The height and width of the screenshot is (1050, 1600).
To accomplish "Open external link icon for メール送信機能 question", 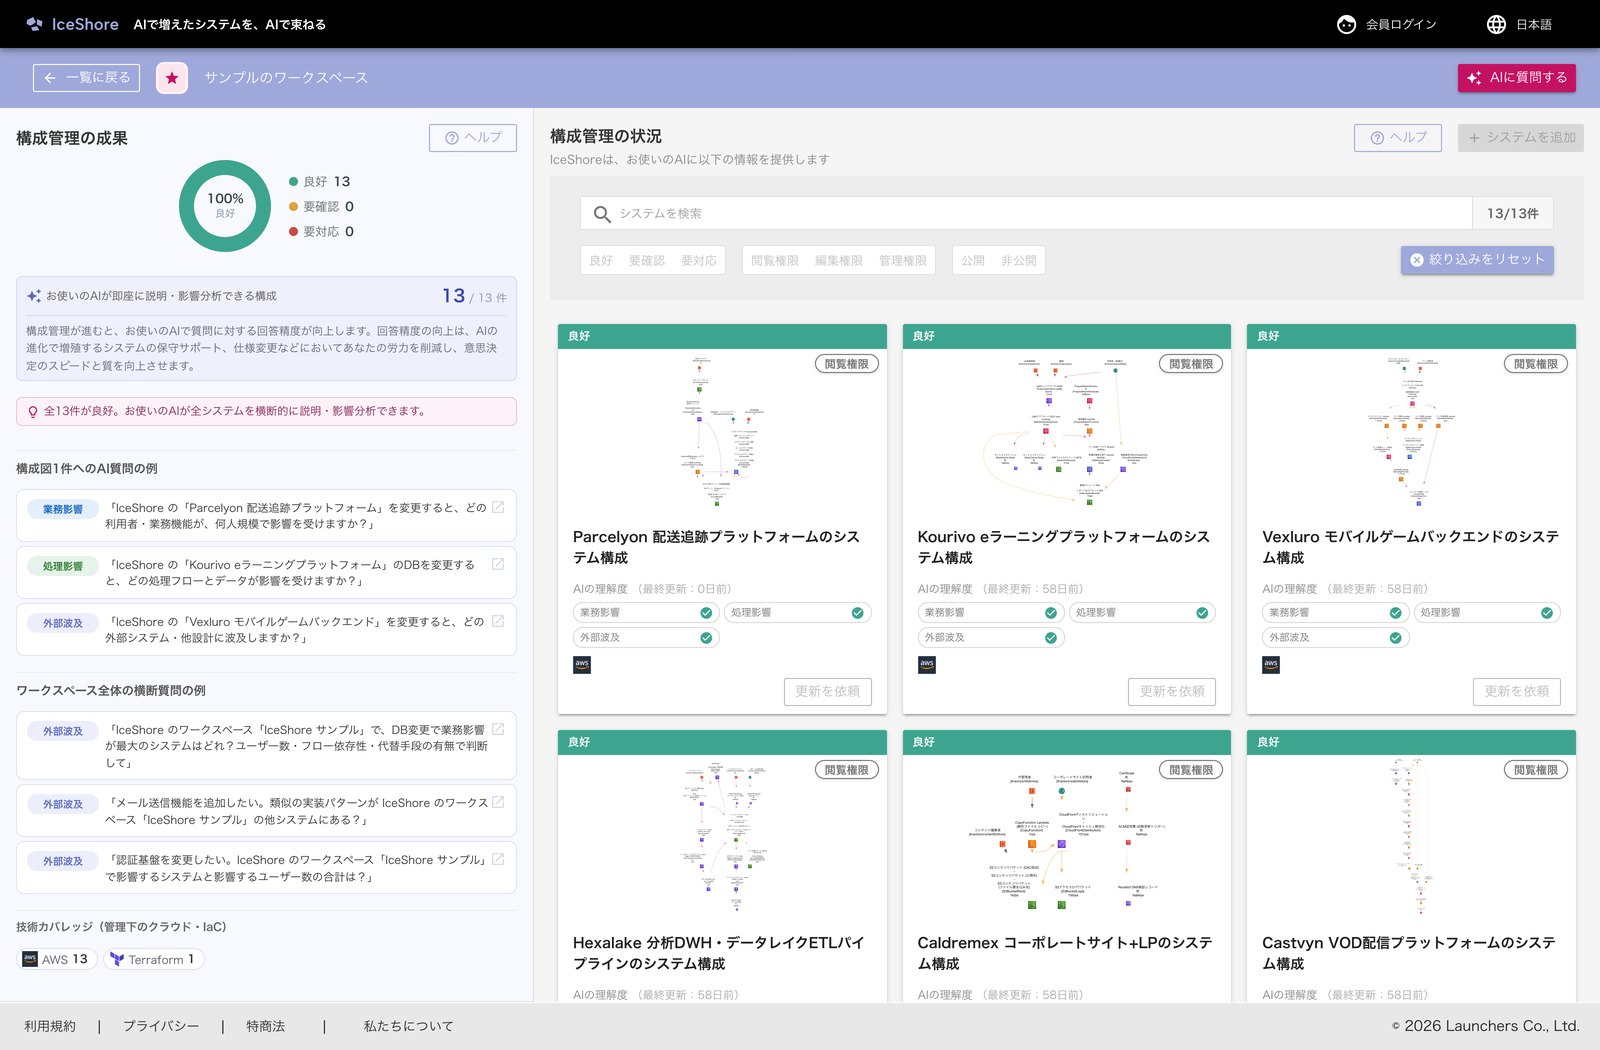I will 498,803.
